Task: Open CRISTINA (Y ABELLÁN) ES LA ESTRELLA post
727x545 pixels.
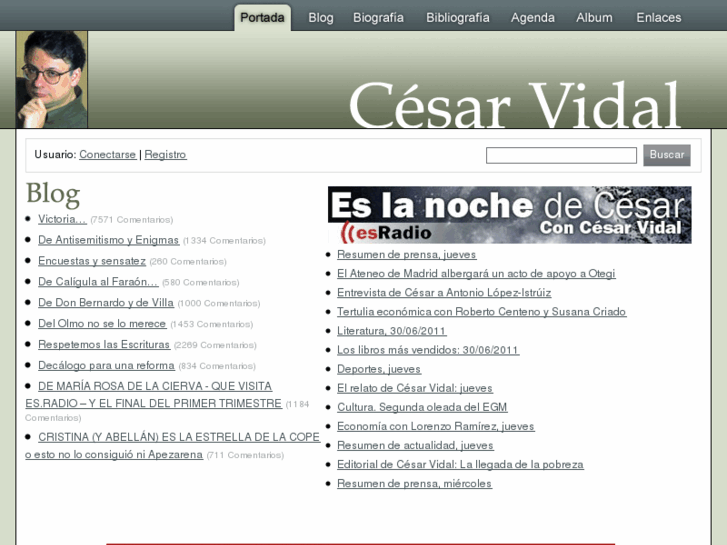Action: click(172, 446)
